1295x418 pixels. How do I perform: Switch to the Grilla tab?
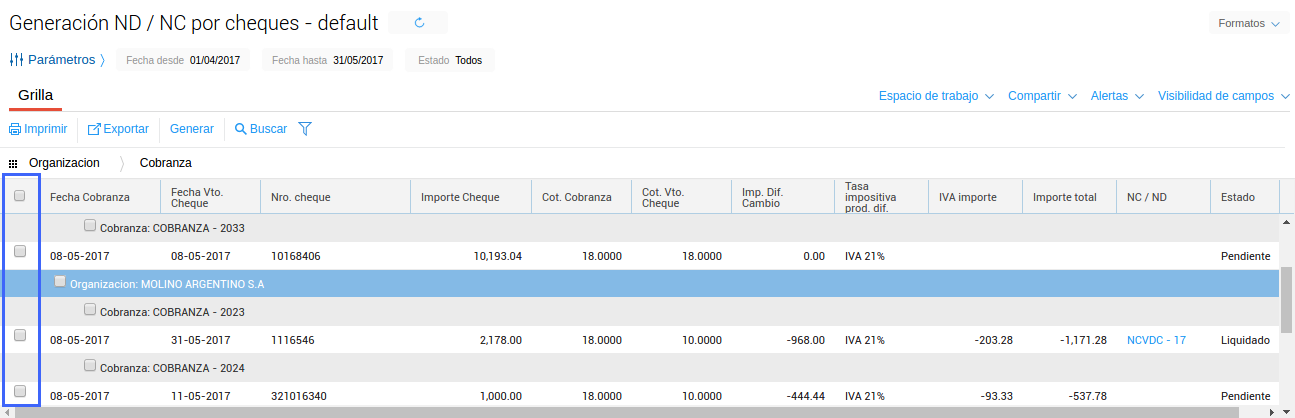point(35,95)
